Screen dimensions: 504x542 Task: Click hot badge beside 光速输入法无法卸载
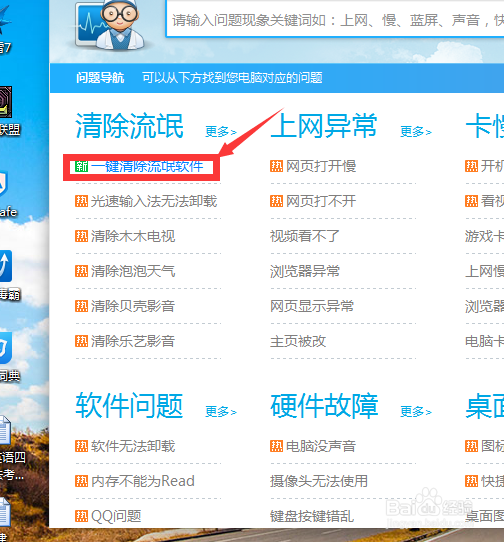click(82, 201)
